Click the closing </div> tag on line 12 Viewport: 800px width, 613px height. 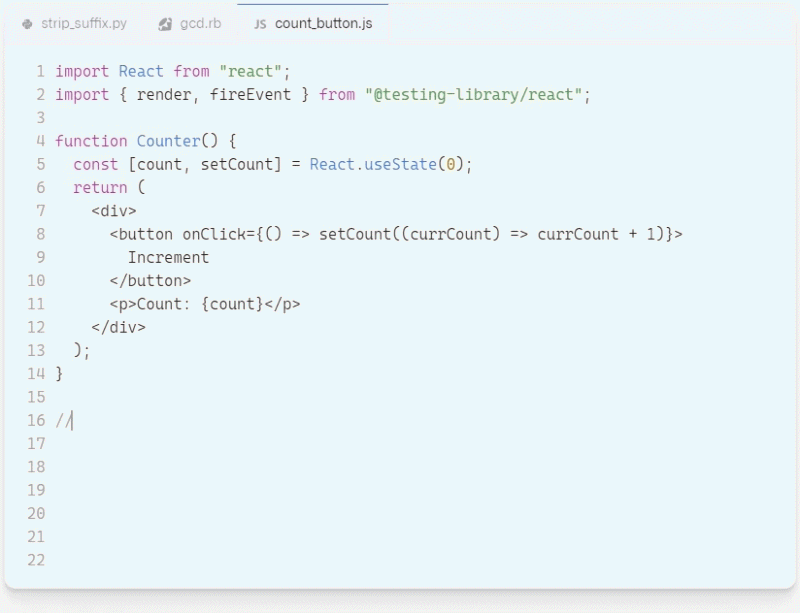point(118,327)
